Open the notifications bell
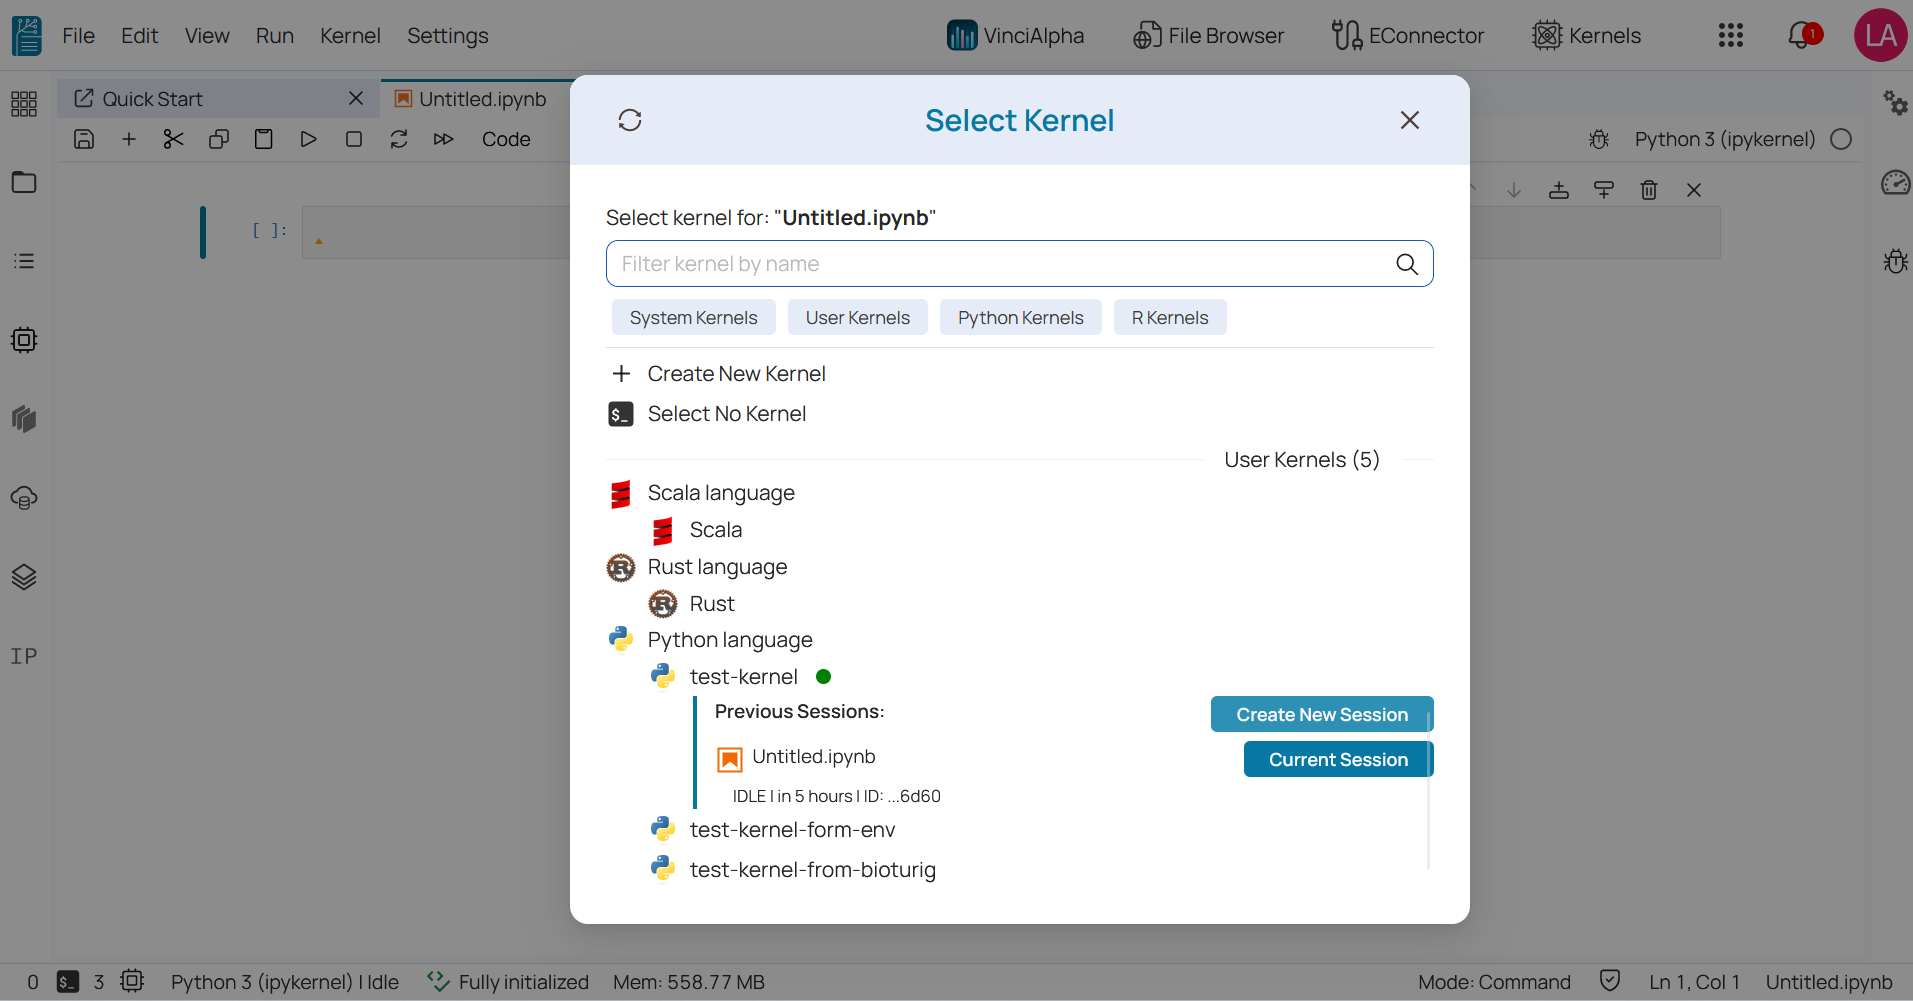 pyautogui.click(x=1802, y=36)
